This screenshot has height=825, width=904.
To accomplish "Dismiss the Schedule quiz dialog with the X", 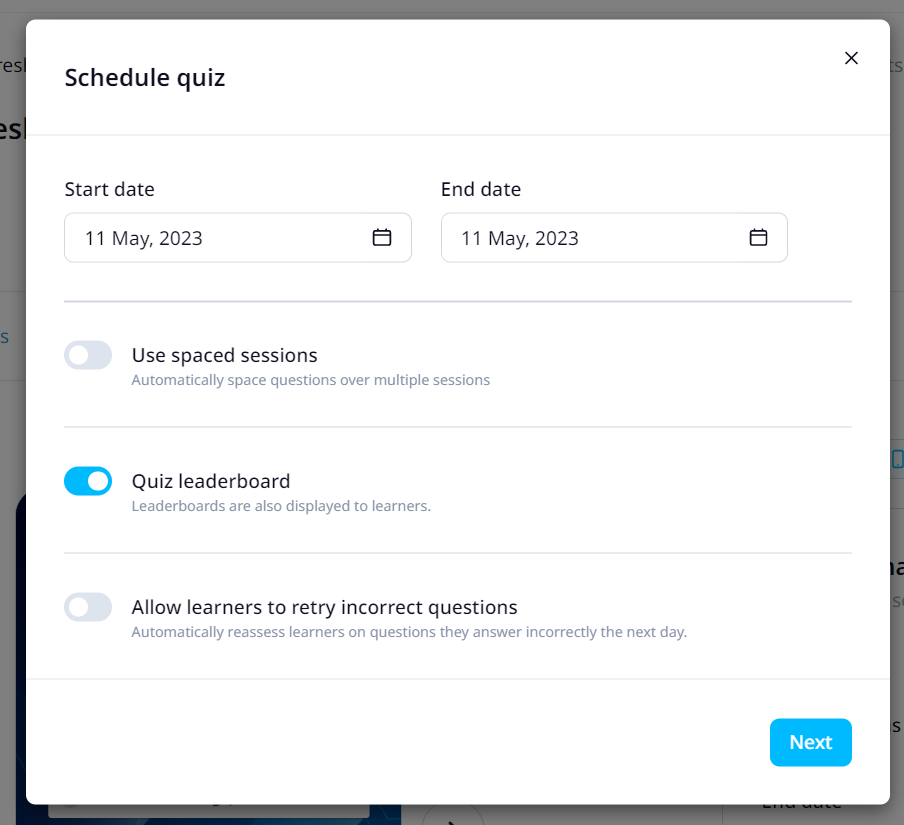I will pos(851,58).
